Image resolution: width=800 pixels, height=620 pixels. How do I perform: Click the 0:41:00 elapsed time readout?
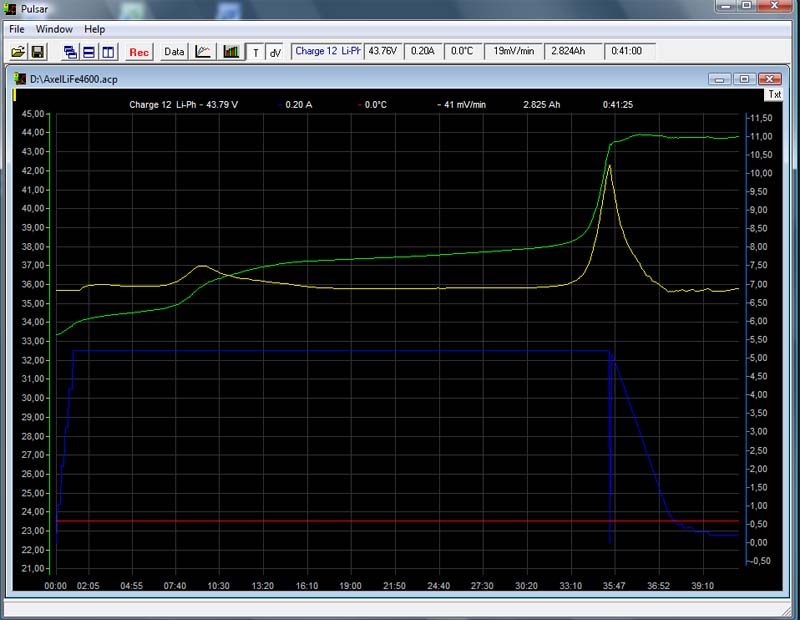click(630, 51)
